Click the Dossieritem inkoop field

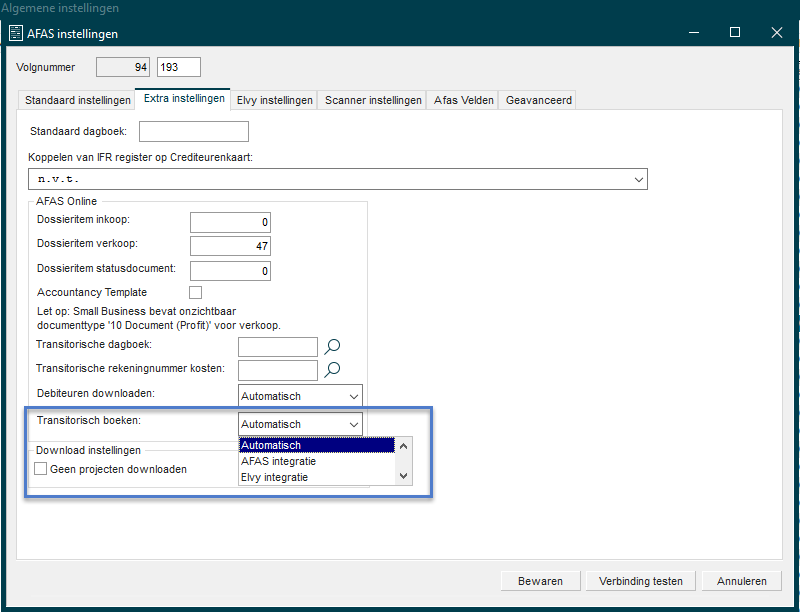pos(230,222)
